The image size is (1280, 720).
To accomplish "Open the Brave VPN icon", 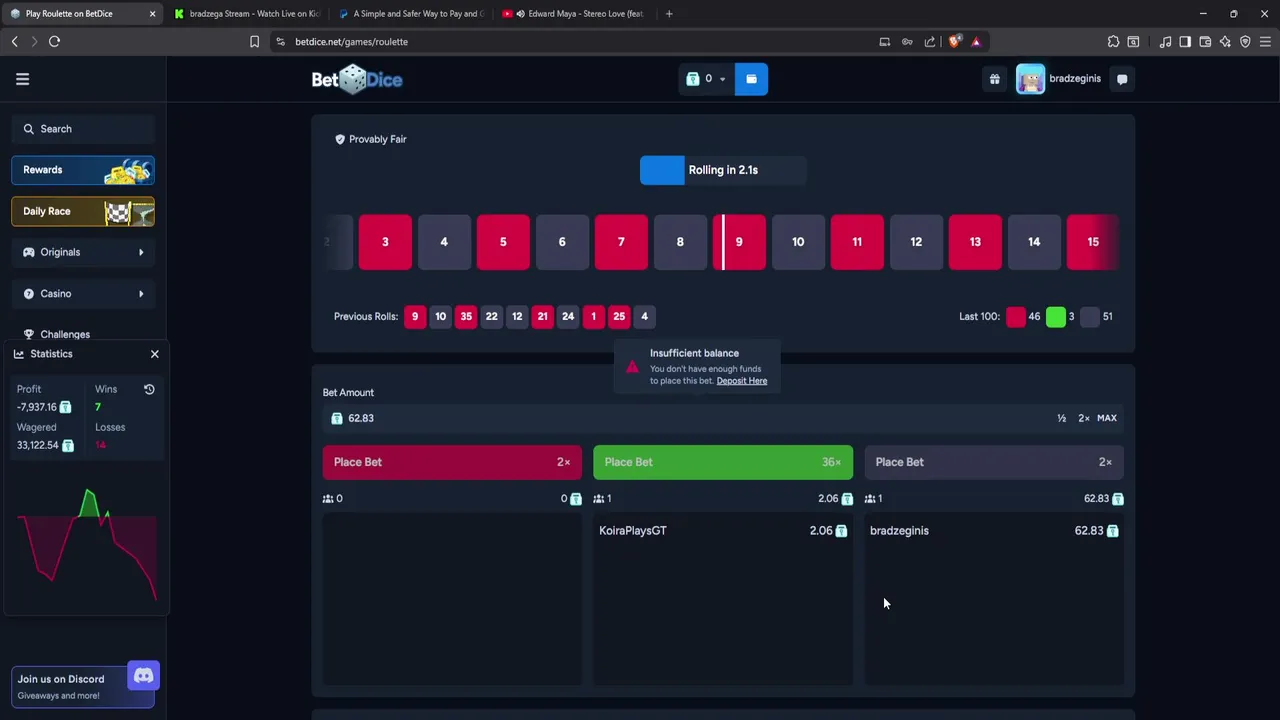I will pos(1245,41).
